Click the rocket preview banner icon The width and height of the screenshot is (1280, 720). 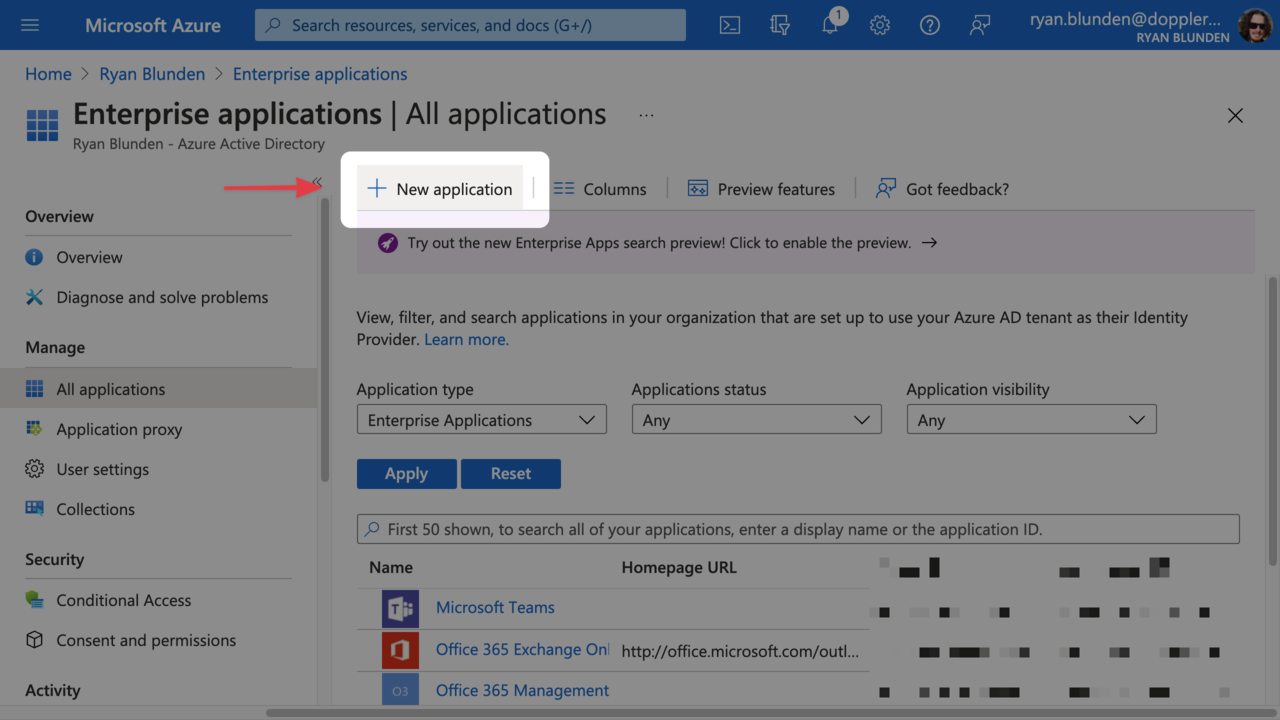387,243
